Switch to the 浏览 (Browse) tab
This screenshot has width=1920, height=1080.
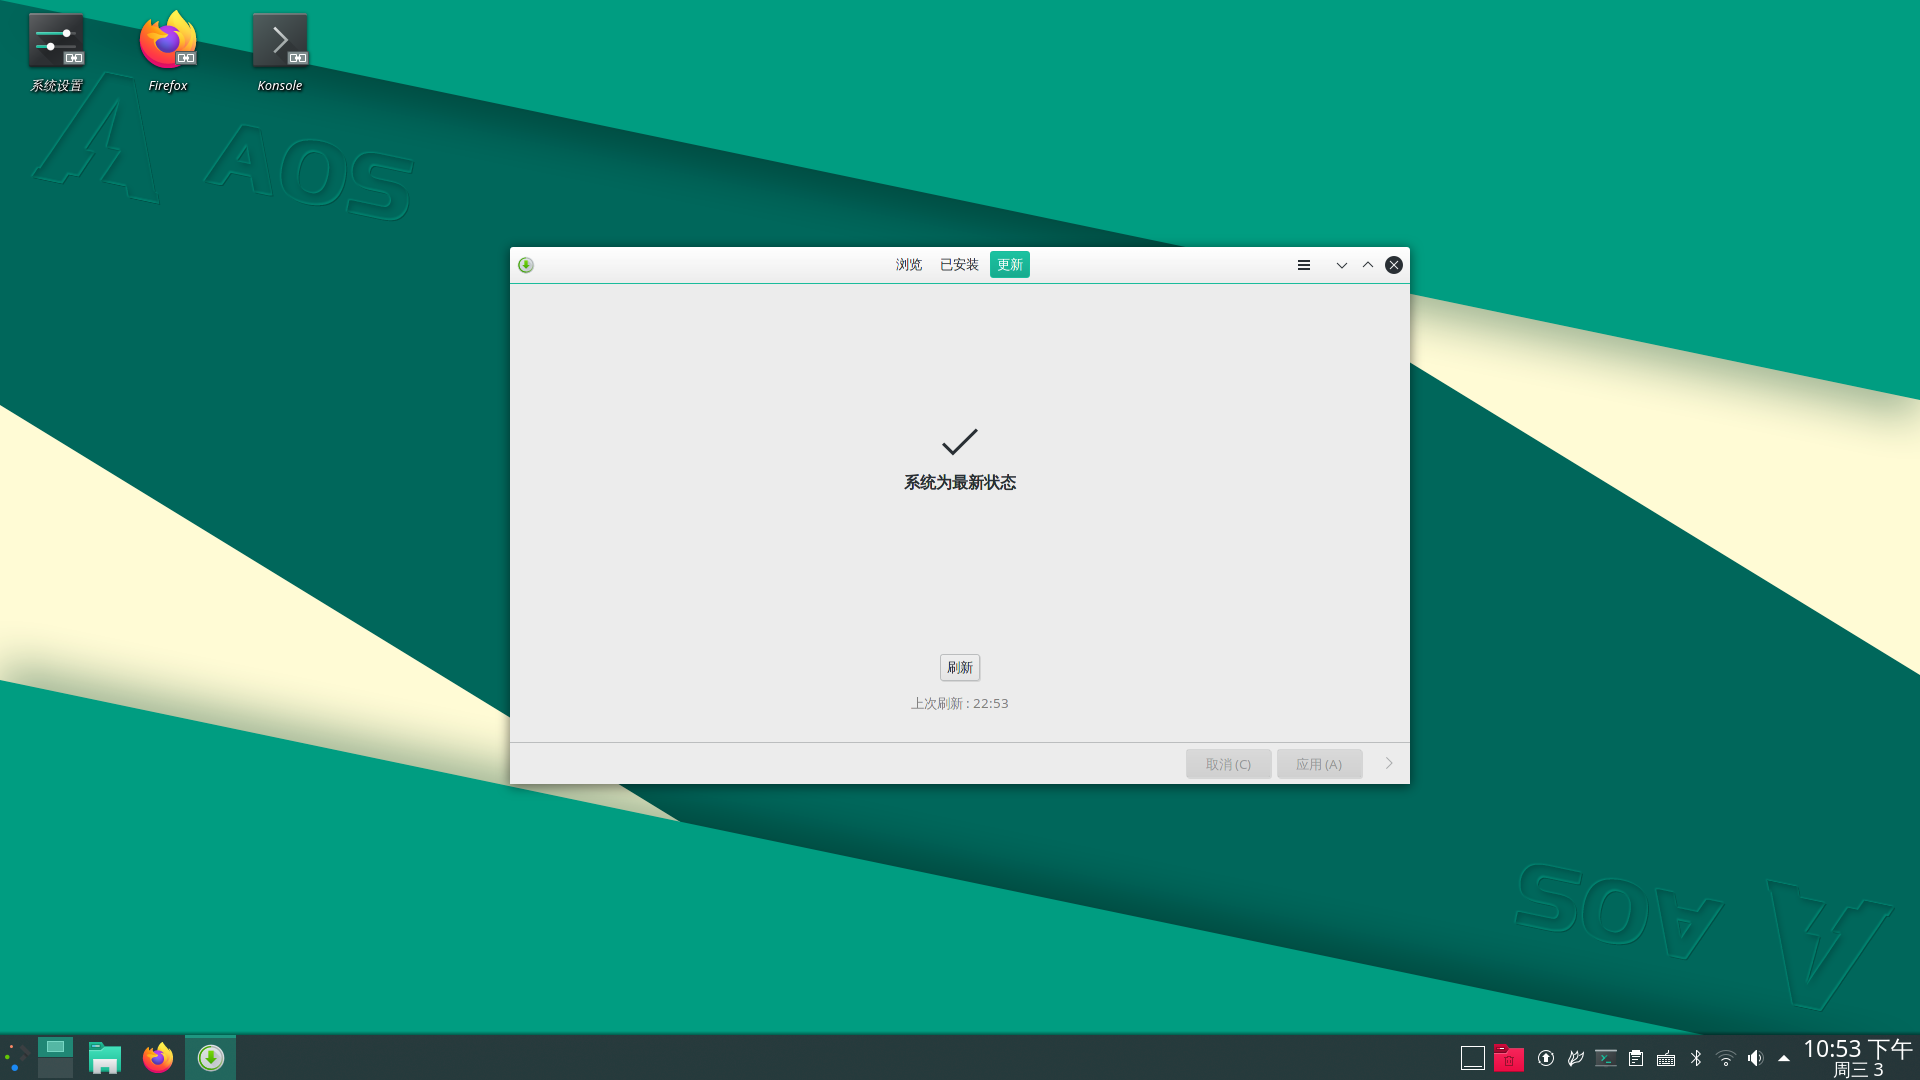(908, 265)
